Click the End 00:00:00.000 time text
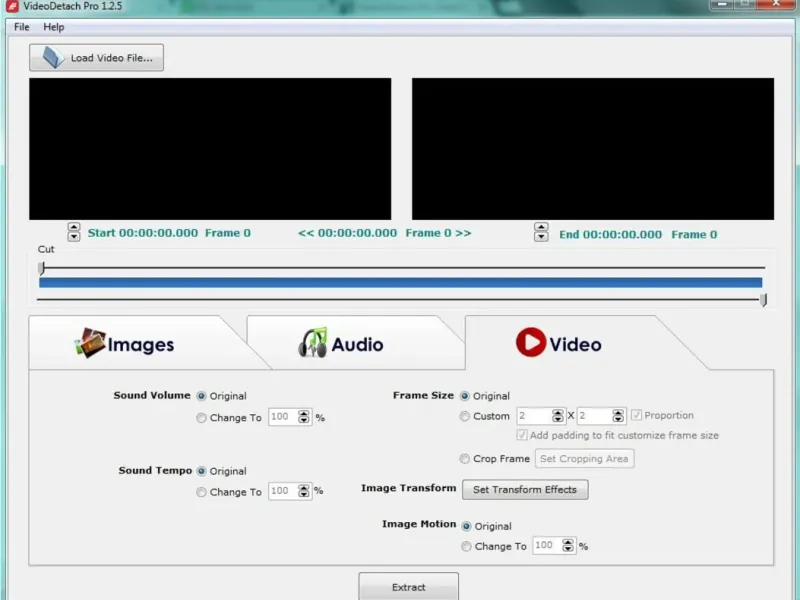This screenshot has height=600, width=800. click(x=610, y=235)
